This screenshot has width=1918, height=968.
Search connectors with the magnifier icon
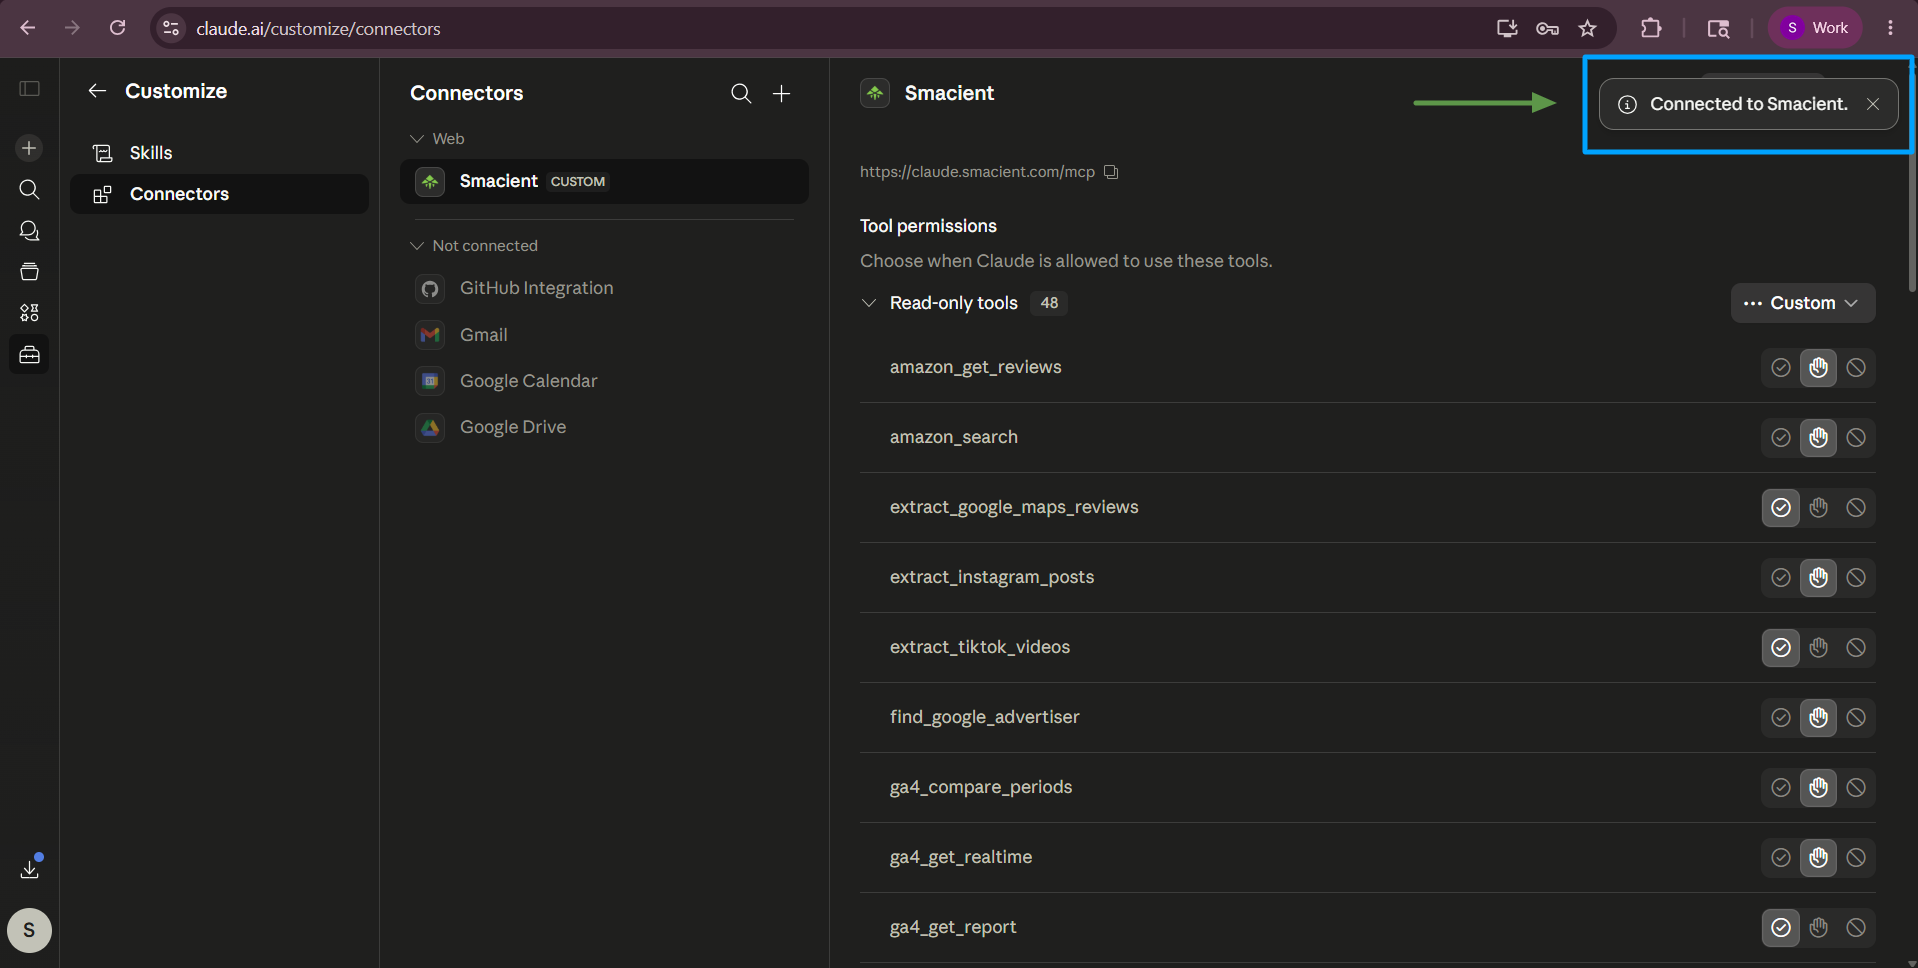point(741,93)
